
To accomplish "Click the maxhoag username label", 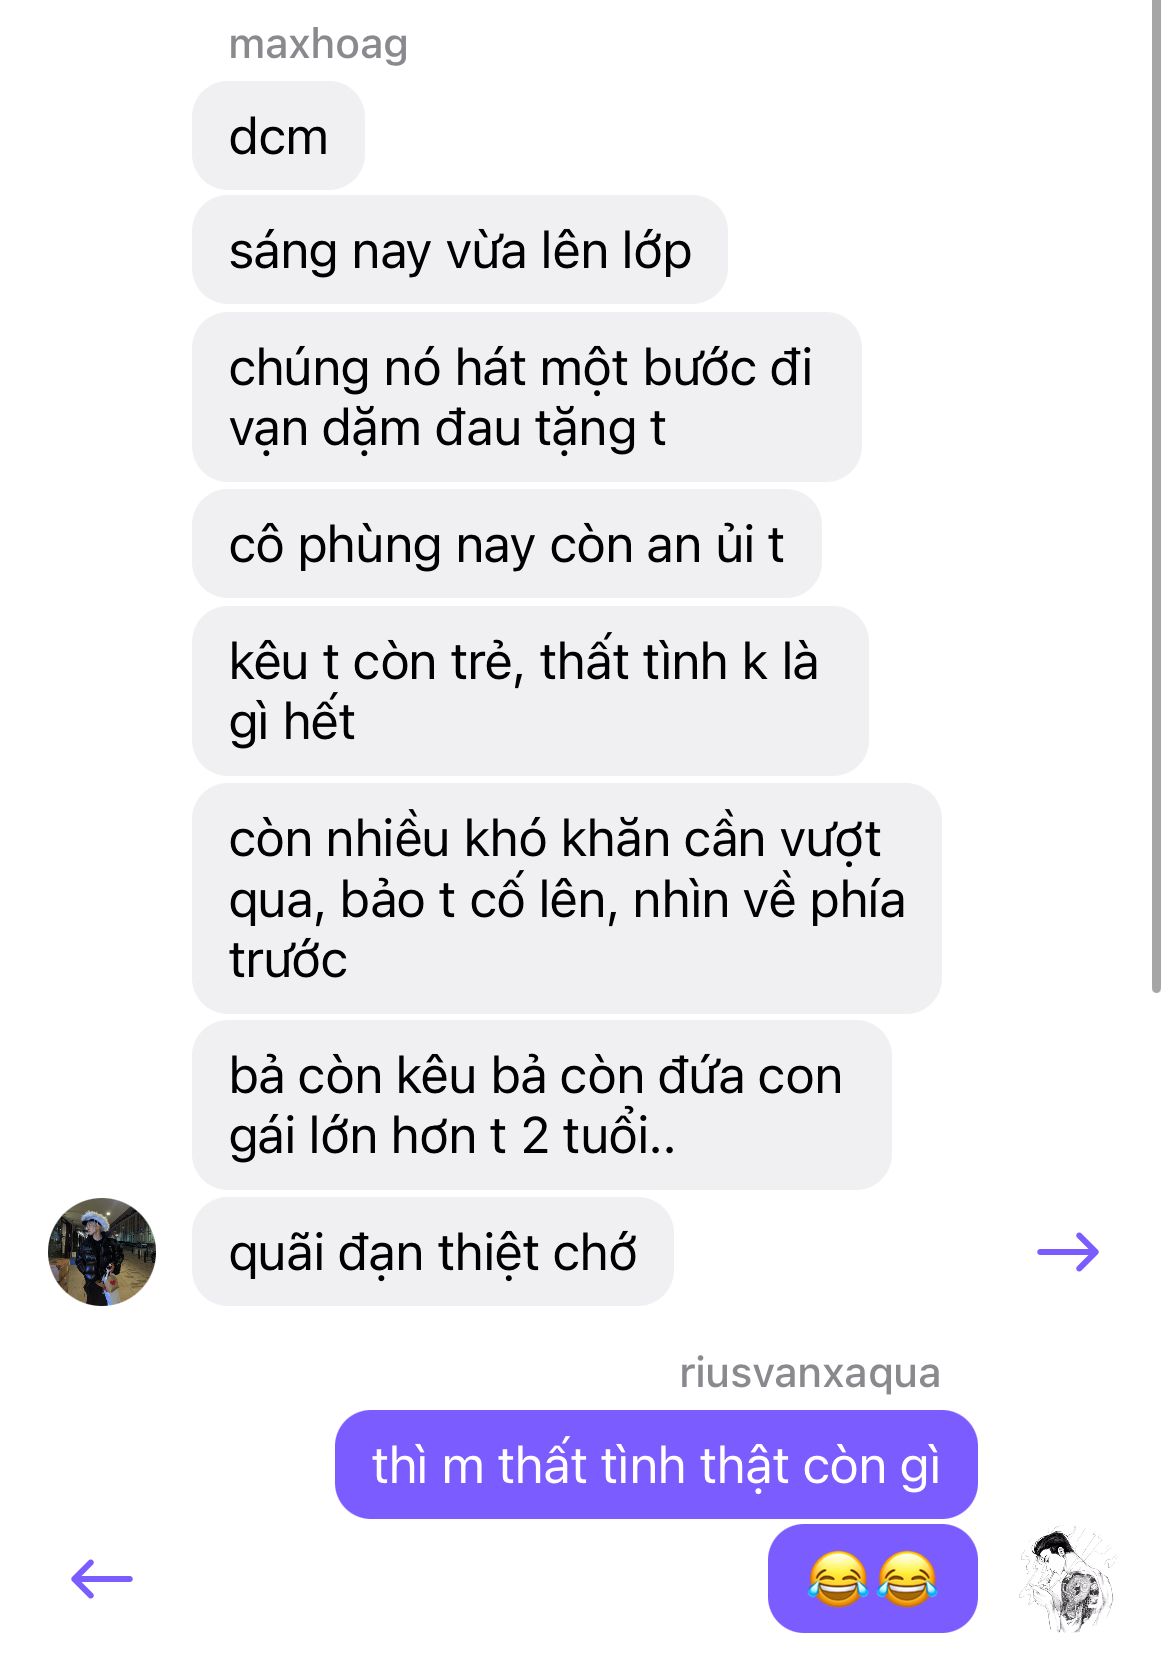I will 318,44.
